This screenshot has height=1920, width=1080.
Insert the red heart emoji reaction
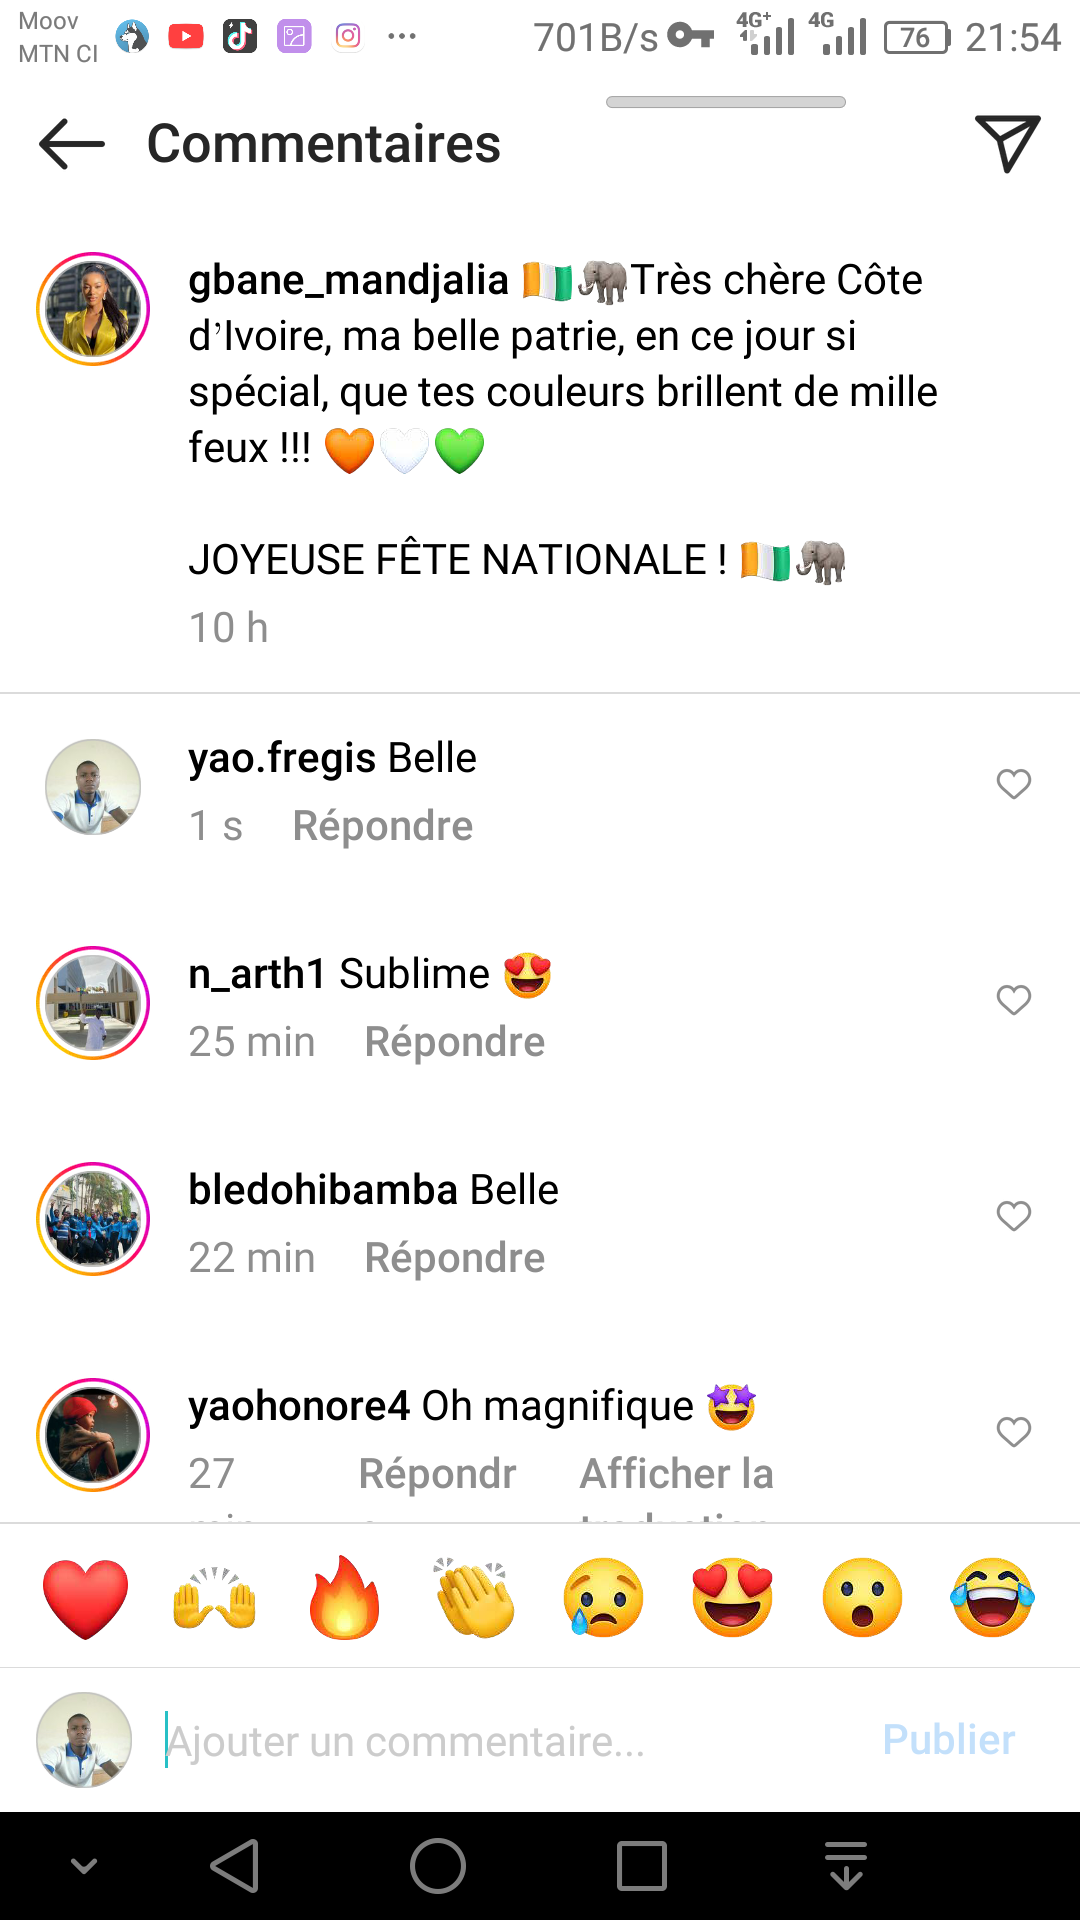pos(86,1597)
